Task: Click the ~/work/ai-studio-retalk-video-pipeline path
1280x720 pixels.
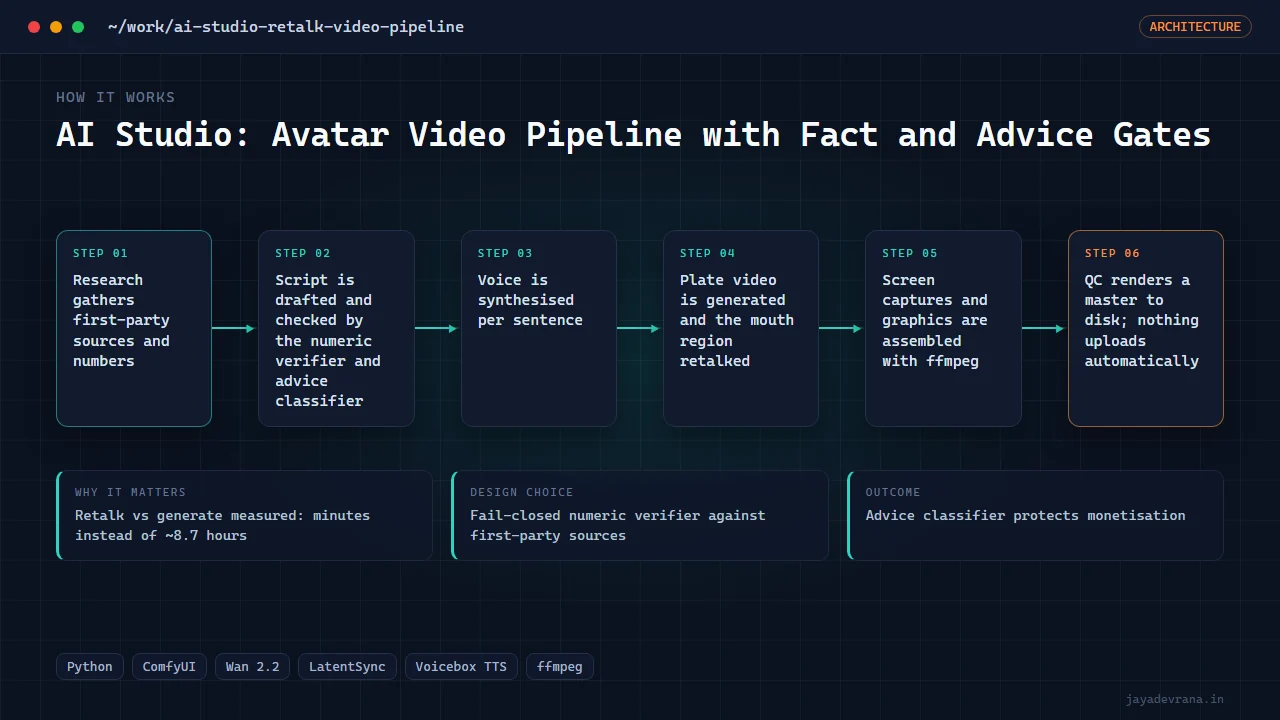Action: pos(286,27)
